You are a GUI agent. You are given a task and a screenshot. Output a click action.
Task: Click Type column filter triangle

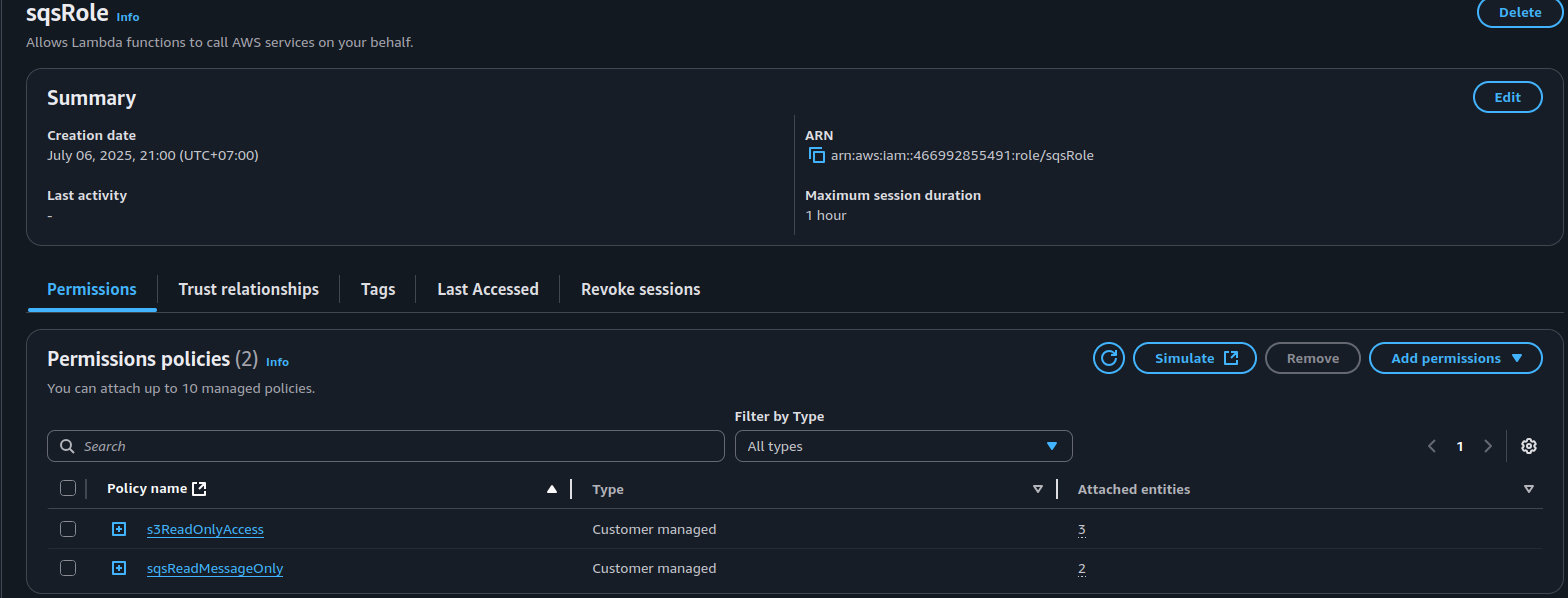click(1037, 489)
